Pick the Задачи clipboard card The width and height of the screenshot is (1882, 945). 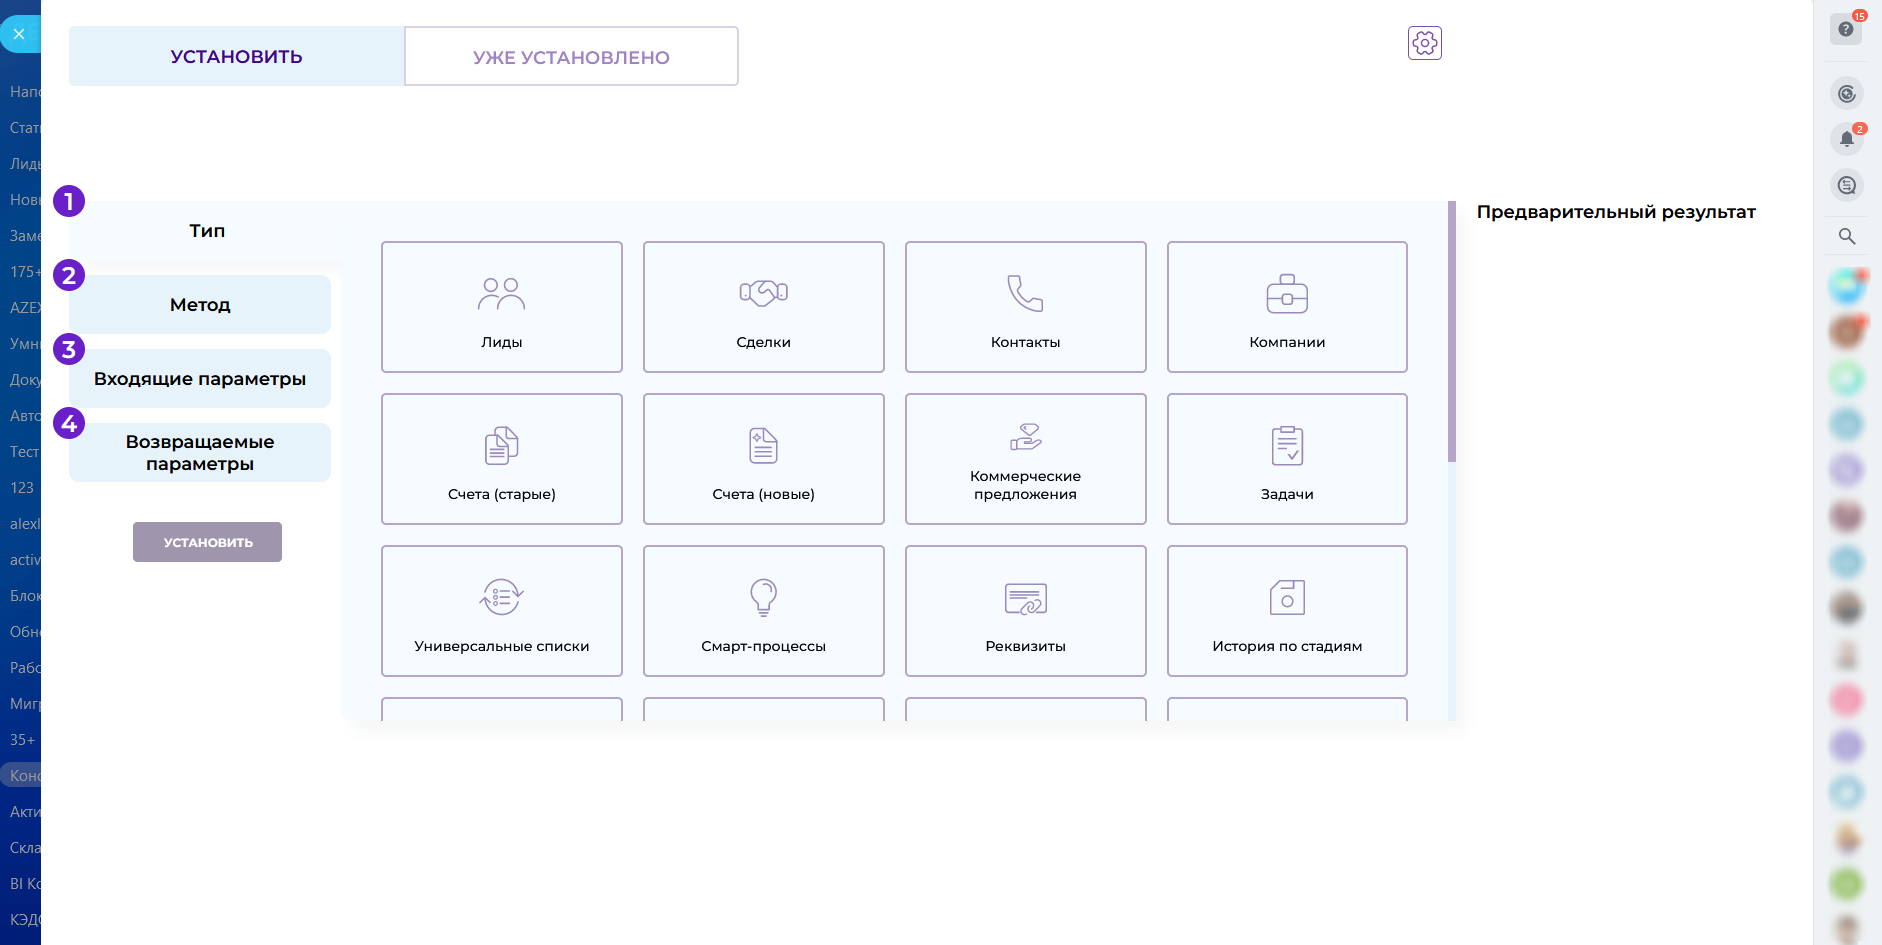click(1287, 459)
